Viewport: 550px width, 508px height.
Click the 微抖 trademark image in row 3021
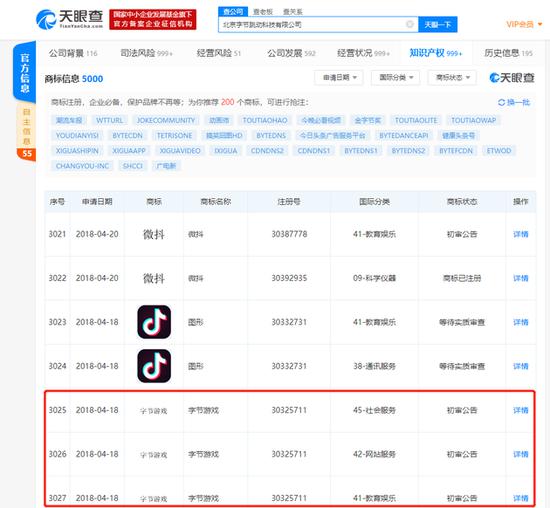[154, 234]
